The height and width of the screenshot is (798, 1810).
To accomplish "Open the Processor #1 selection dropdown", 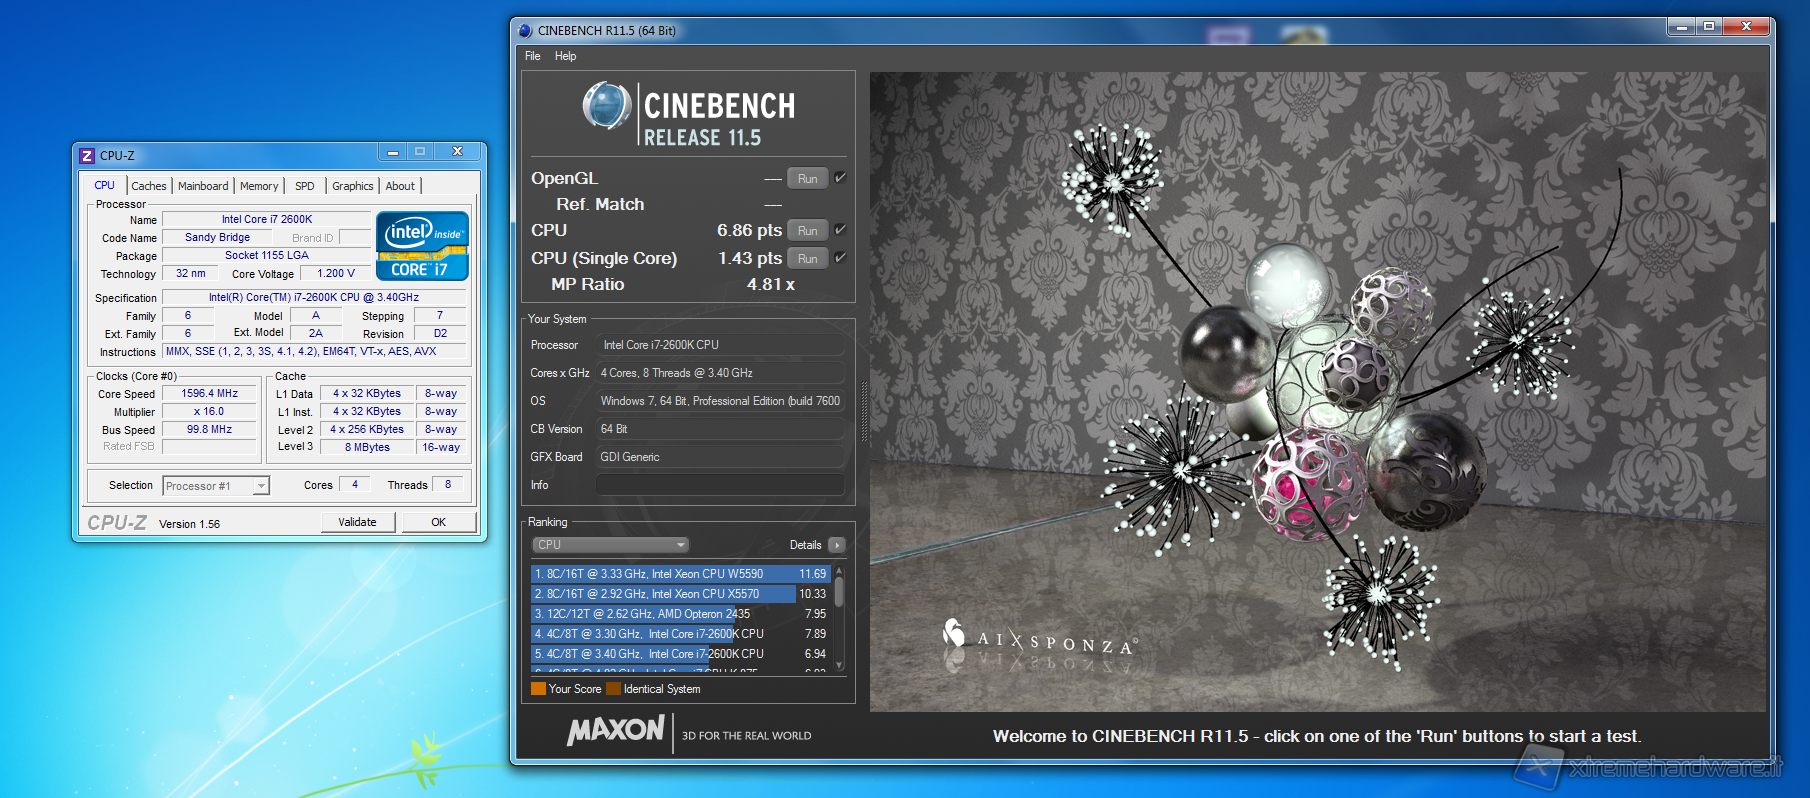I will (x=216, y=486).
